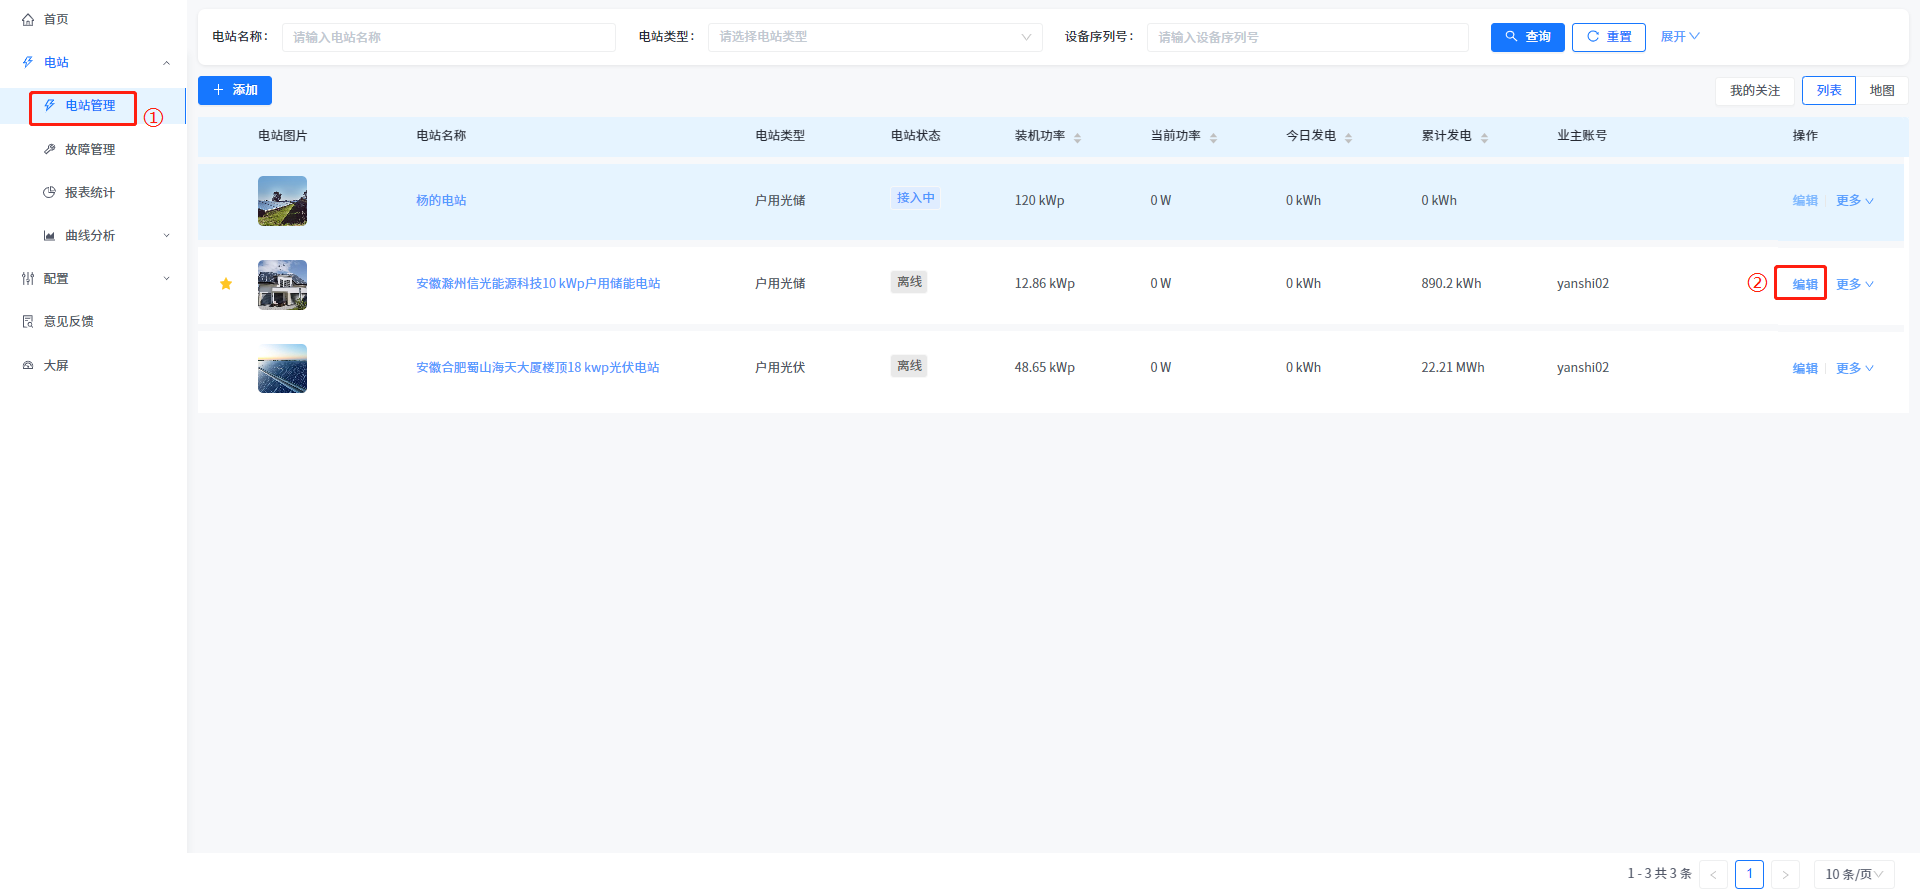Open the Chuzhou 10 kWp station link
Viewport: 1920px width, 896px height.
click(x=538, y=284)
